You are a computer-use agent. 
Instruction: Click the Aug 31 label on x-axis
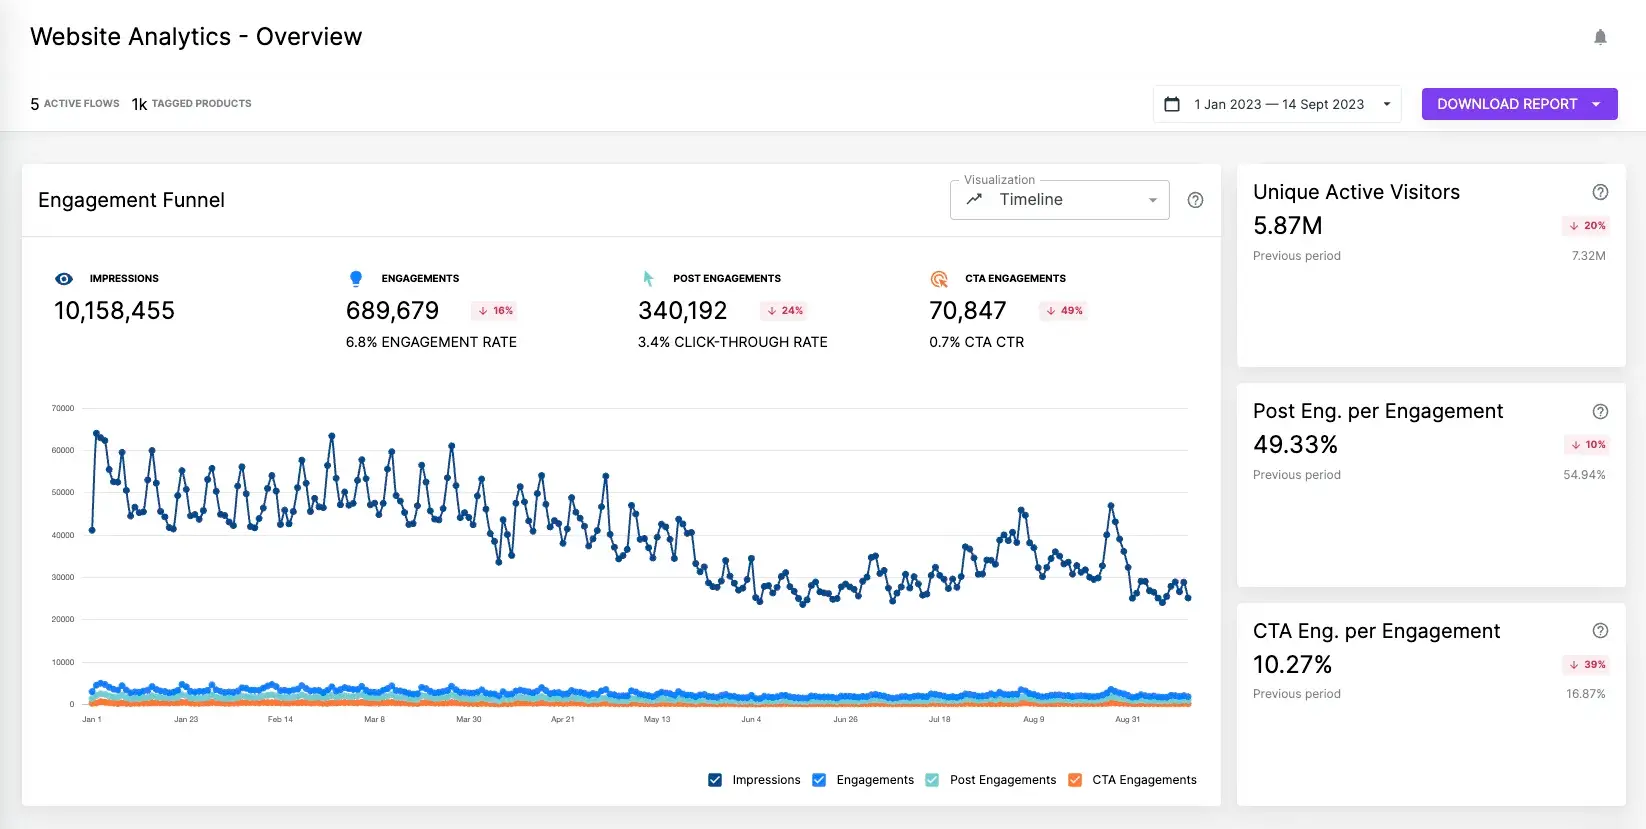(1127, 719)
